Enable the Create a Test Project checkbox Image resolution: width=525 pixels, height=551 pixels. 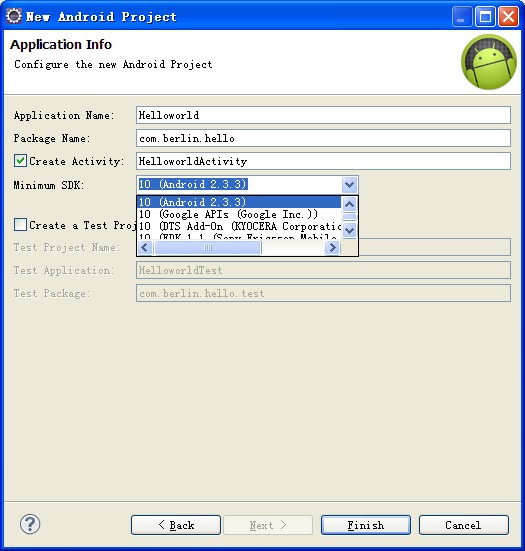(x=20, y=225)
